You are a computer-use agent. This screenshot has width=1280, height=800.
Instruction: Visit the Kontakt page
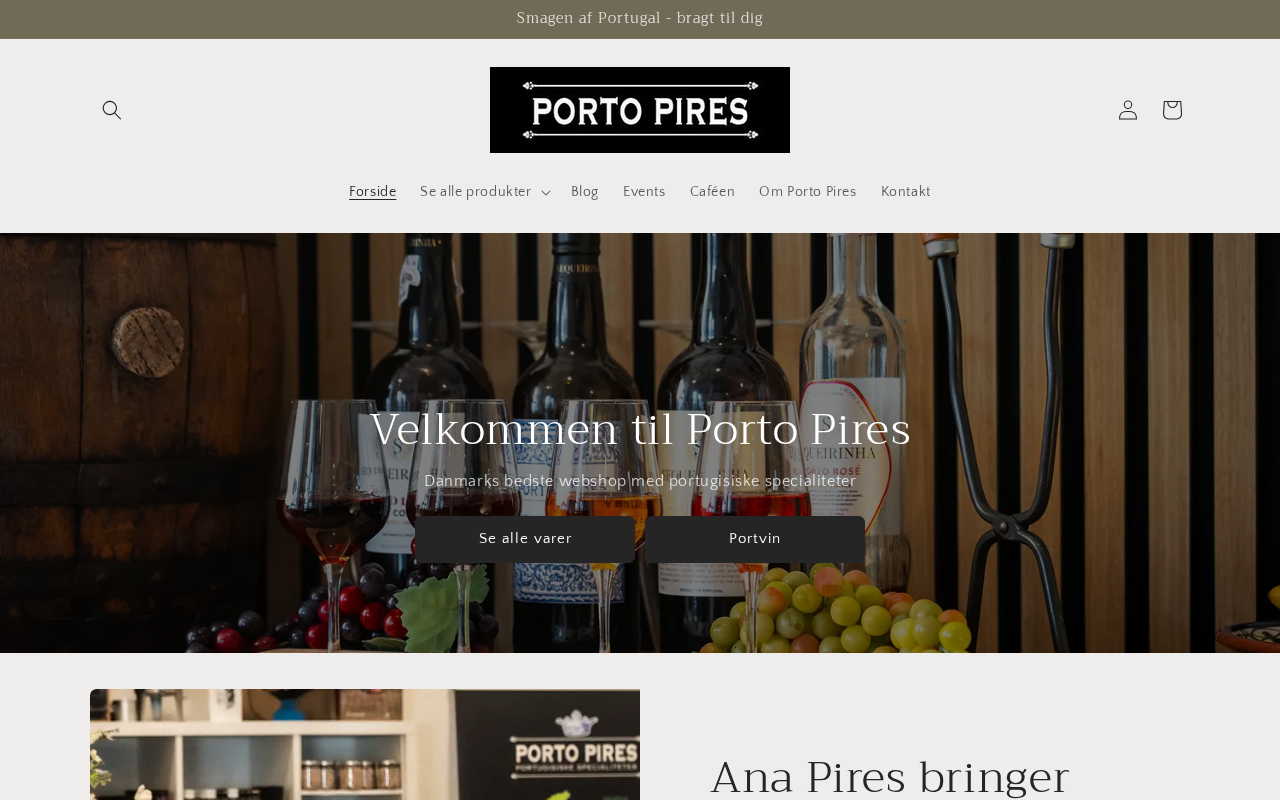point(906,192)
